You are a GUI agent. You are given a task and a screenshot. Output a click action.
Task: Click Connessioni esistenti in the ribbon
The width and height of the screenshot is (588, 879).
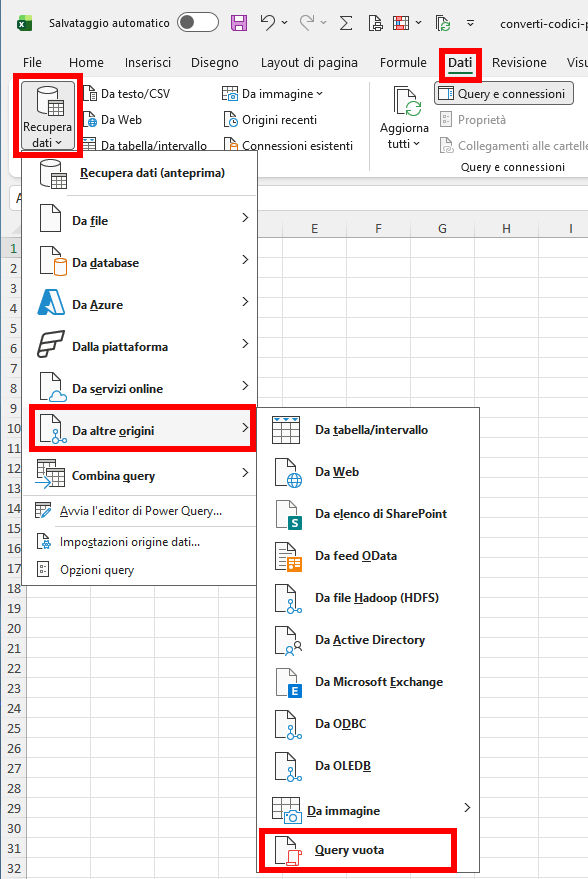pyautogui.click(x=288, y=145)
